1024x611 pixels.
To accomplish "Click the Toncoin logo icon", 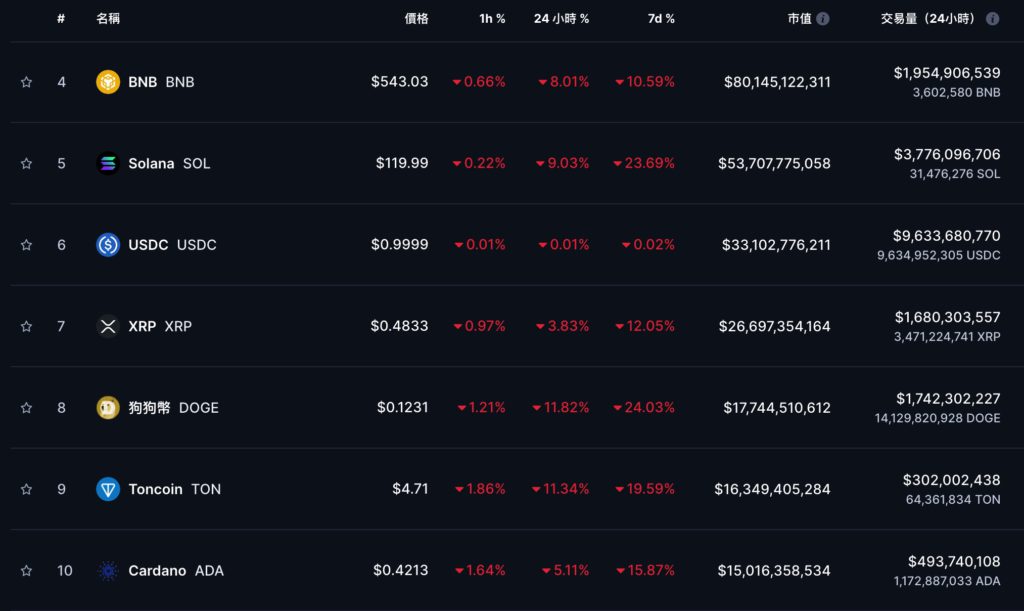I will pos(108,489).
